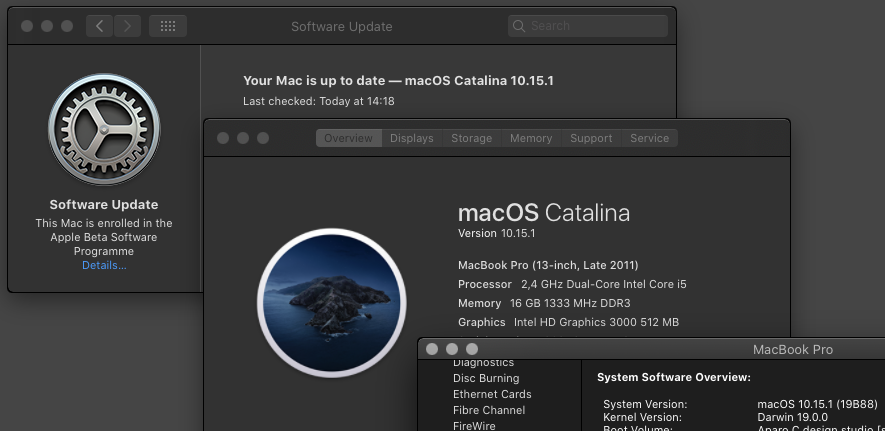Switch to the Displays tab
Screen dimensions: 885x431
pyautogui.click(x=412, y=138)
